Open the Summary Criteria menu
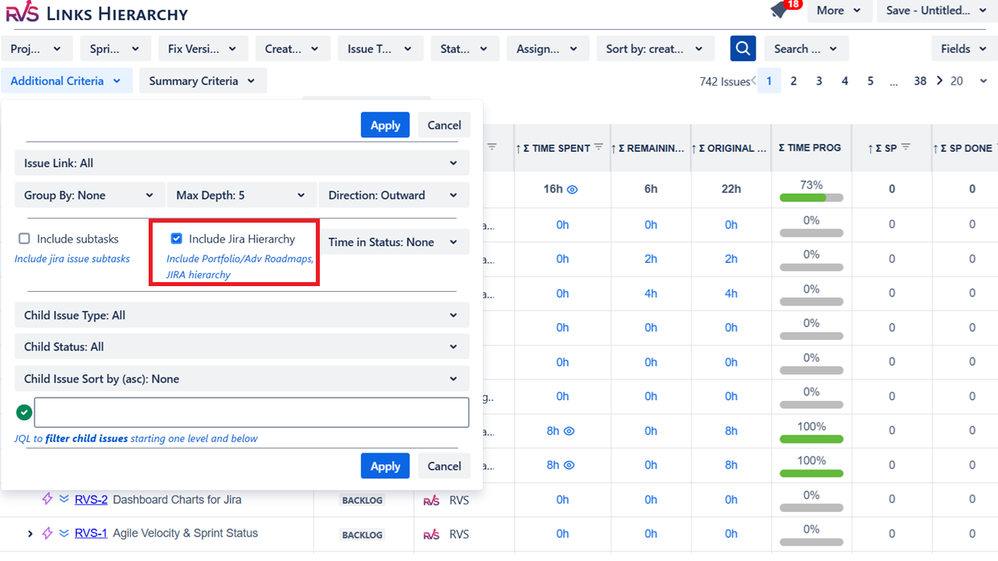Screen dimensions: 998x561 pos(202,81)
